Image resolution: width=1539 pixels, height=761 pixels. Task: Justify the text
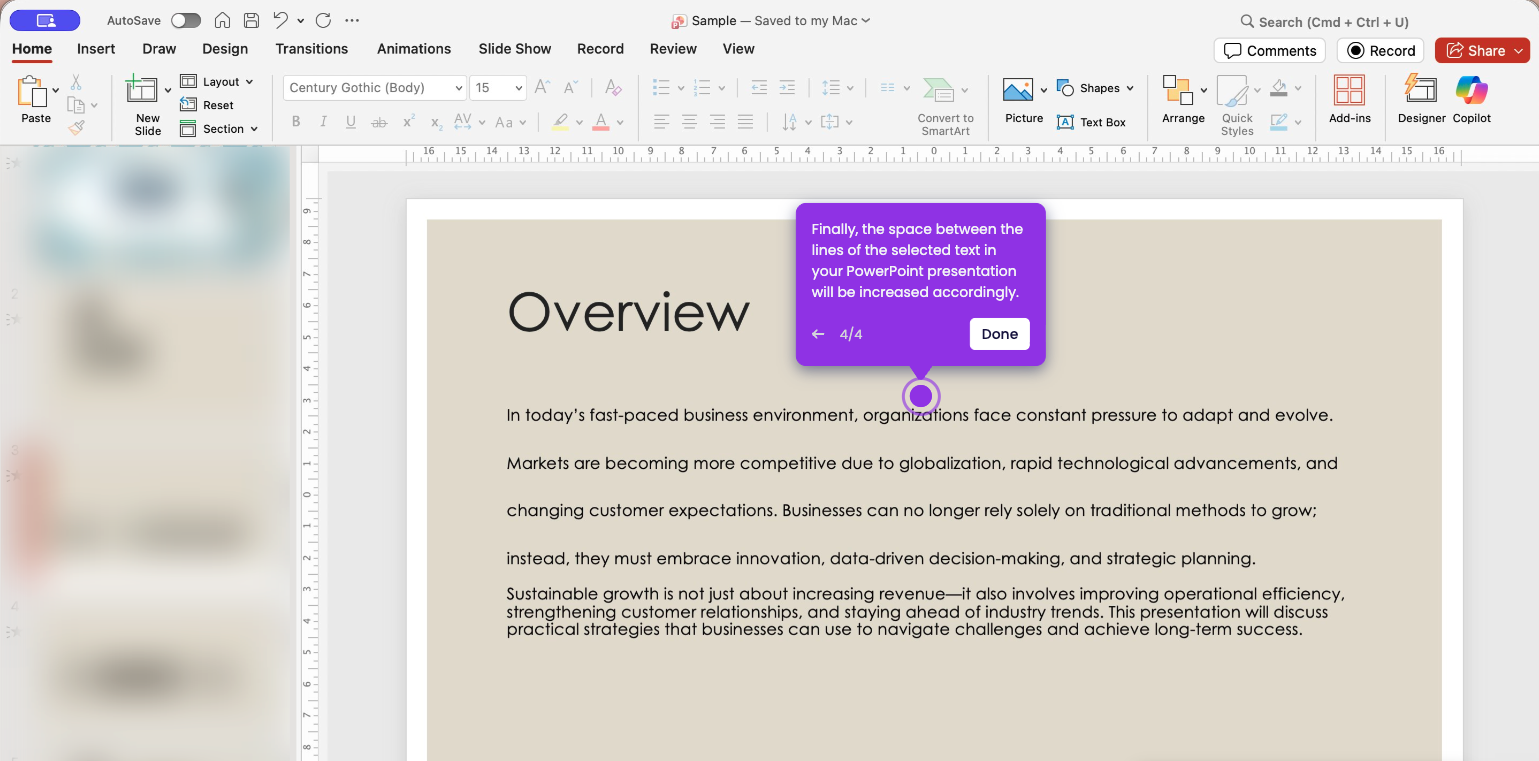(745, 122)
